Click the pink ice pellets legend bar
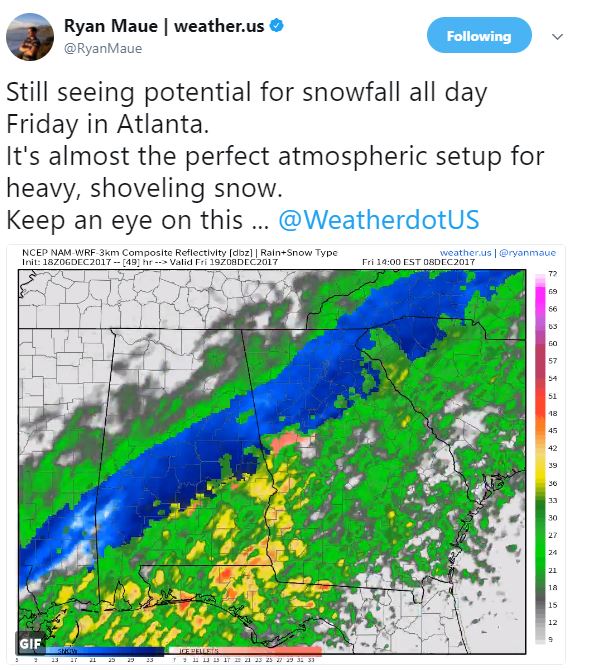 point(246,651)
